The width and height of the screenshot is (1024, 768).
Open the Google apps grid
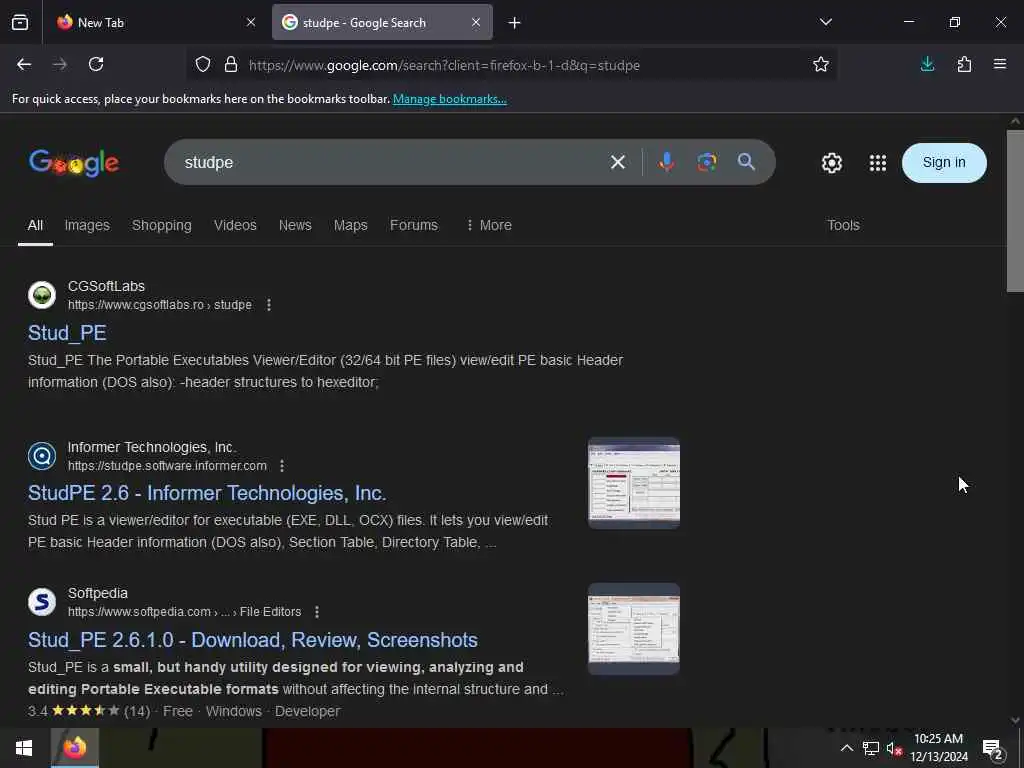[878, 163]
